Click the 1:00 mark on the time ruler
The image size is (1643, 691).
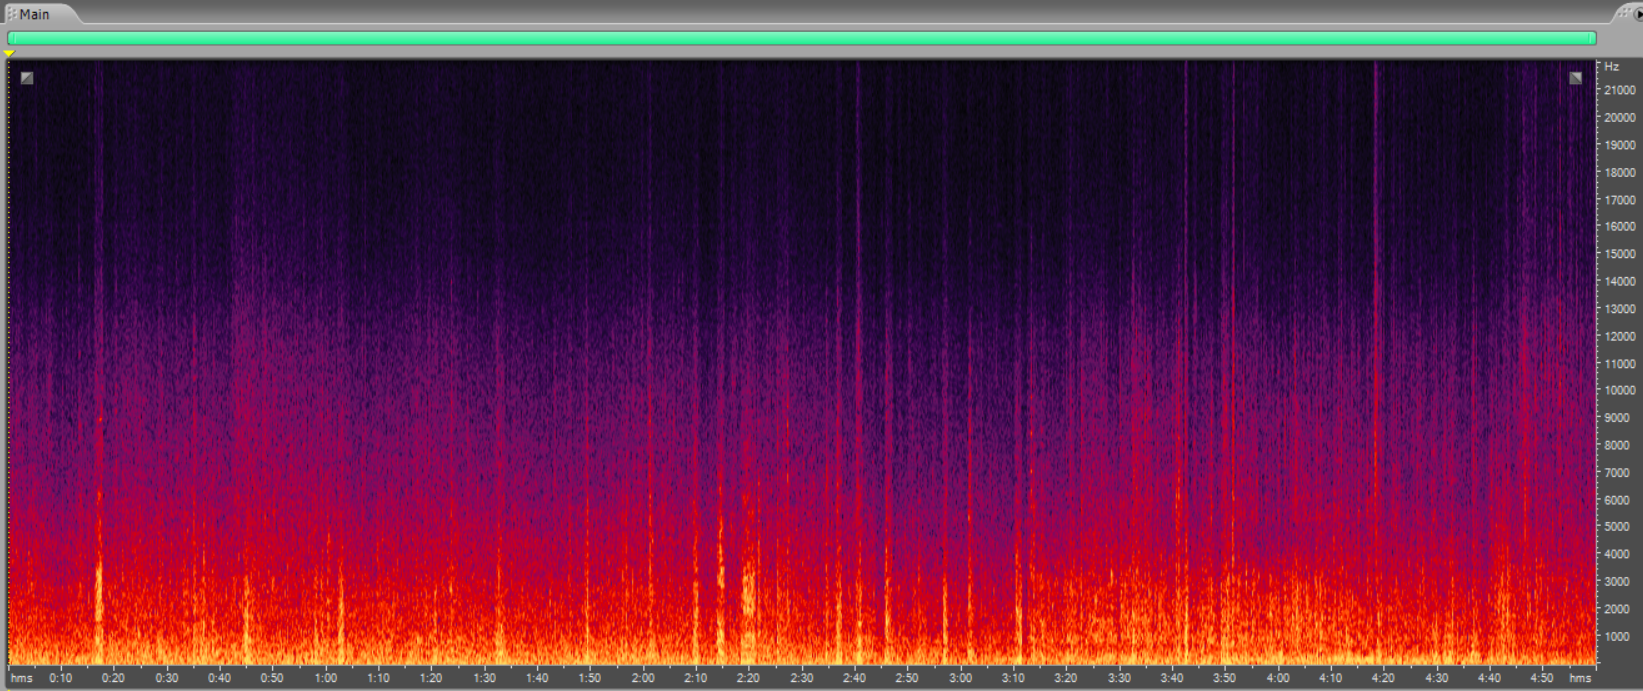(x=326, y=678)
